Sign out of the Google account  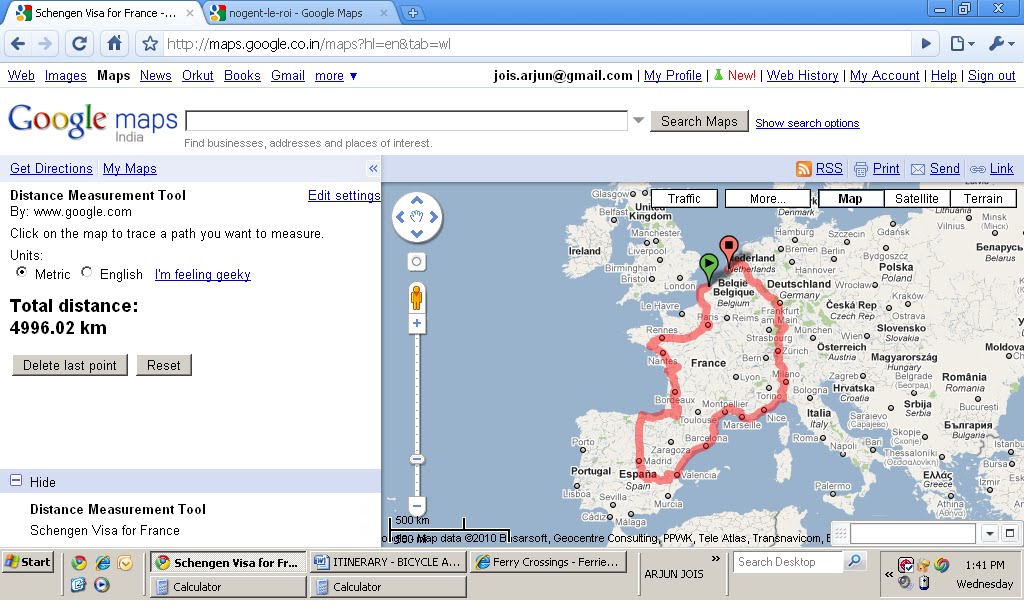[991, 76]
